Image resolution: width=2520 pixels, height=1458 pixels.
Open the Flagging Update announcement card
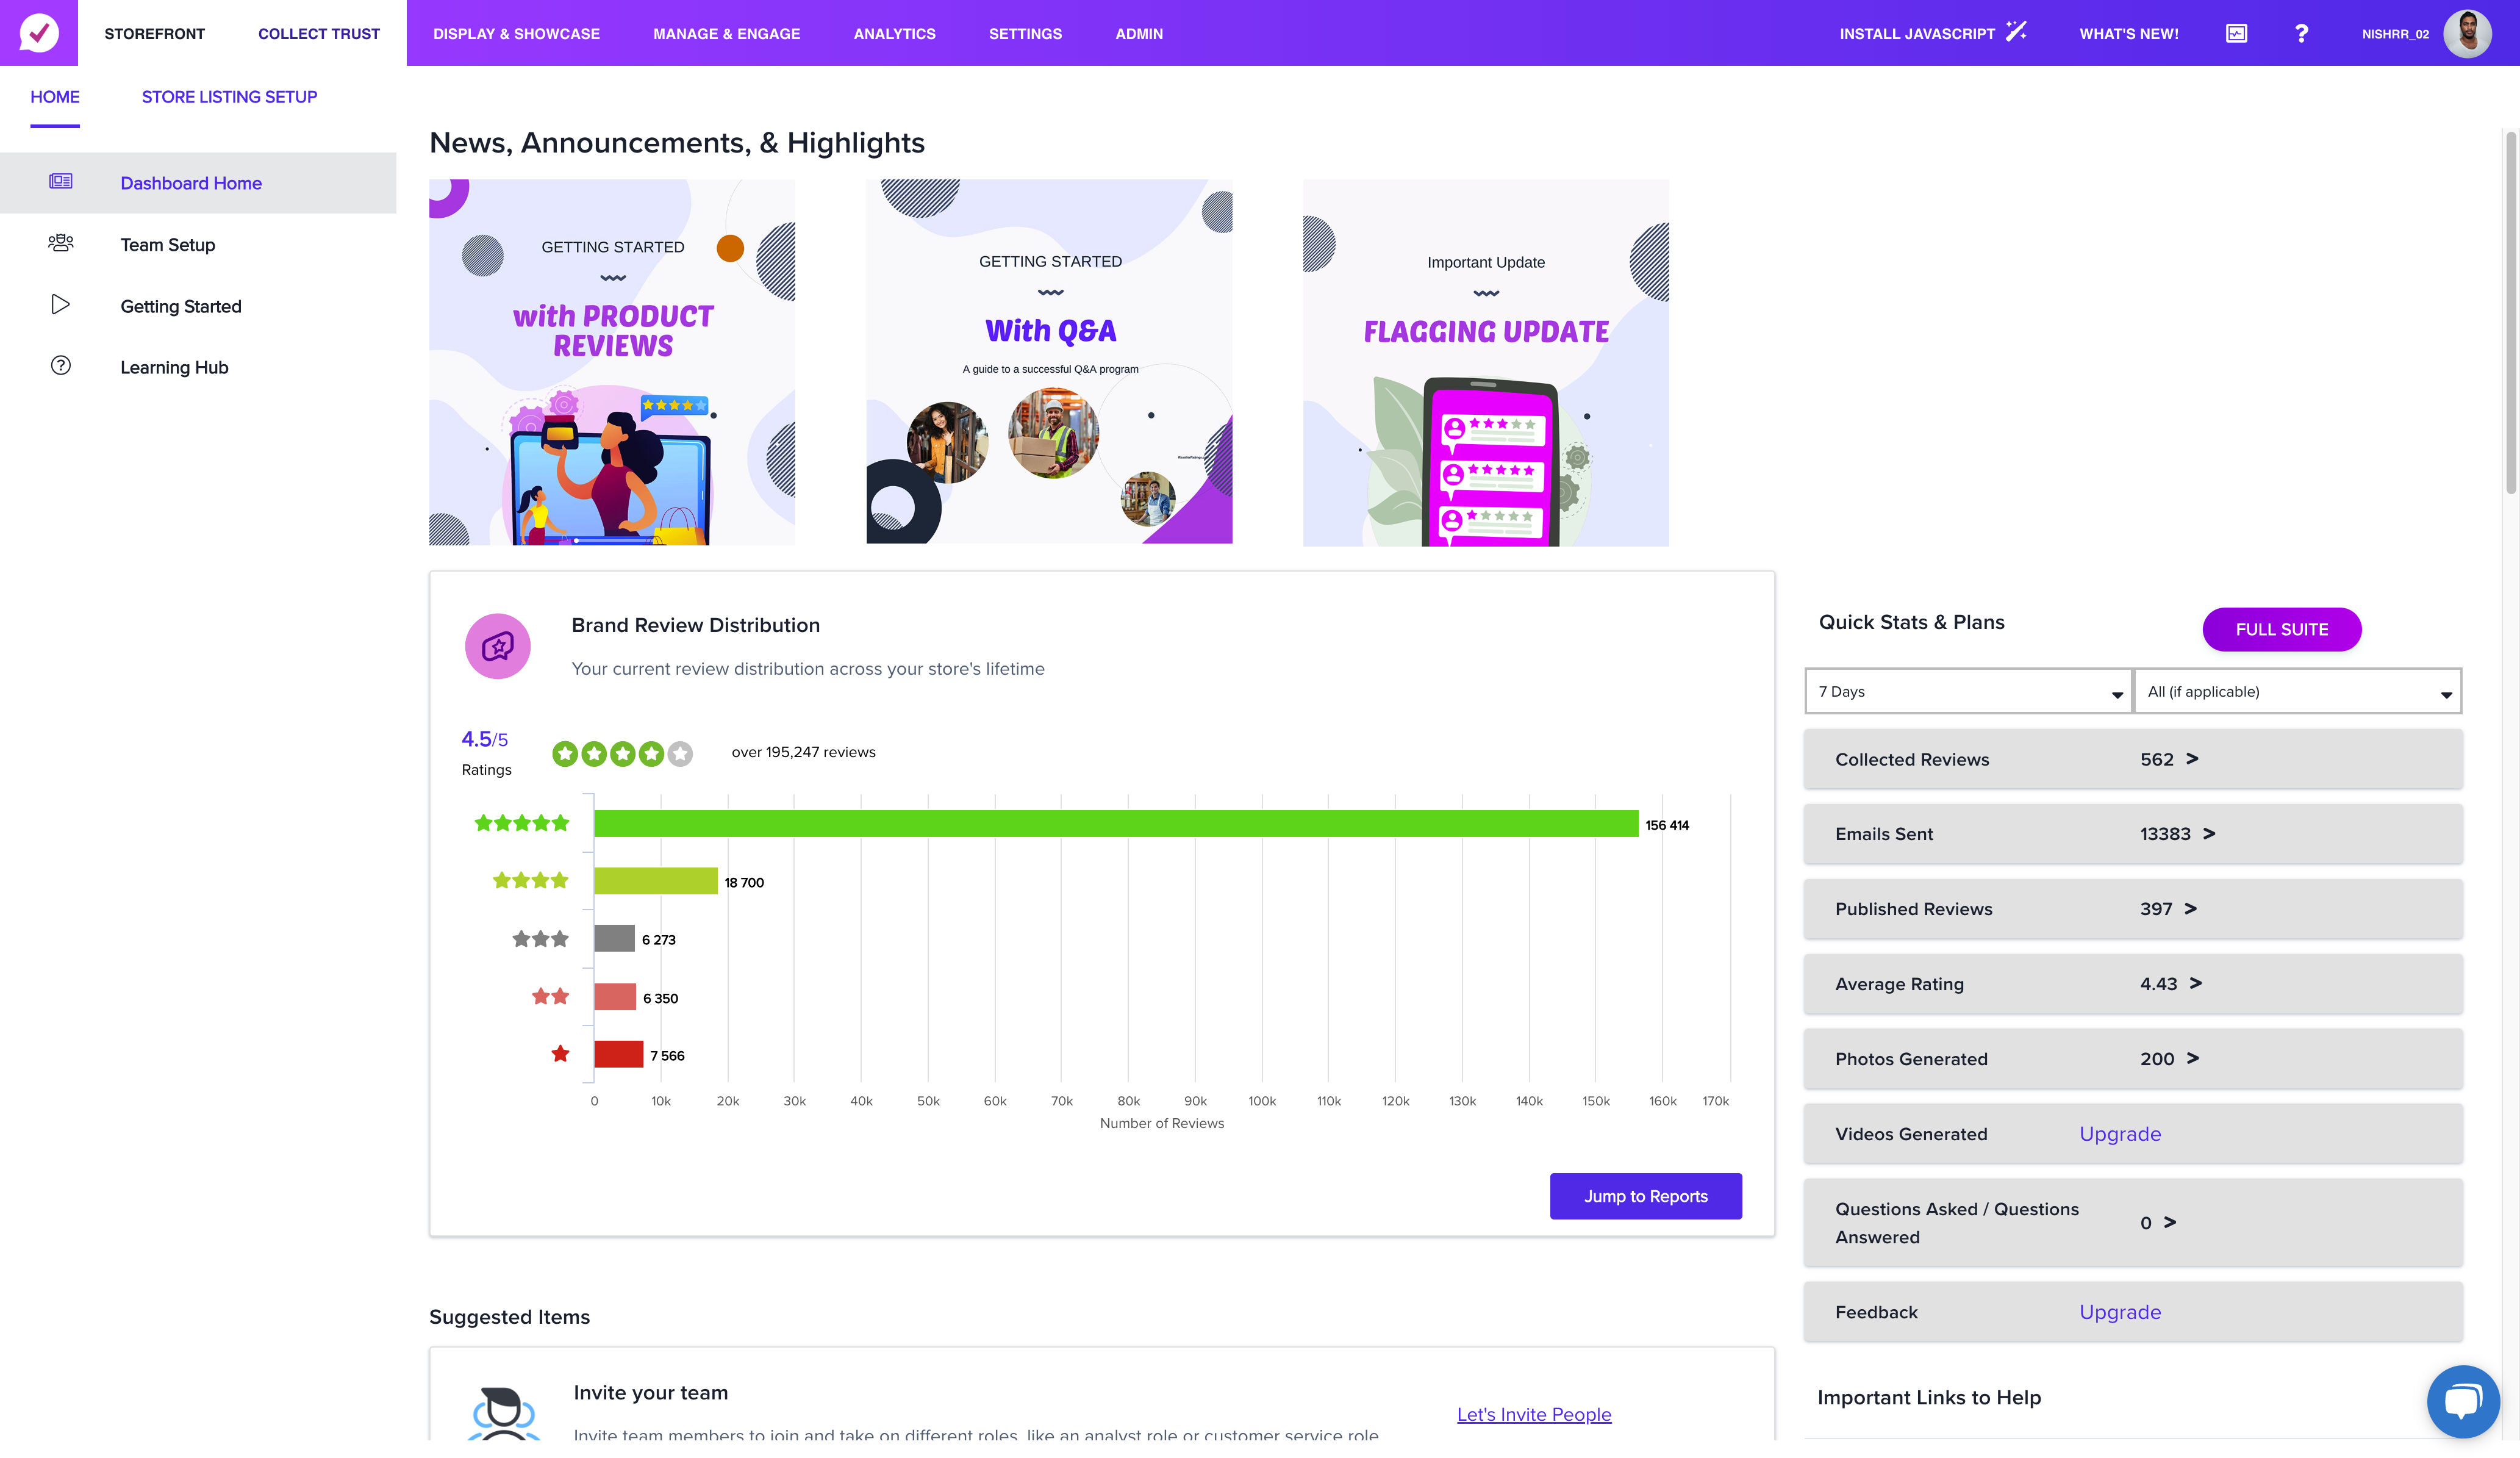click(1486, 362)
